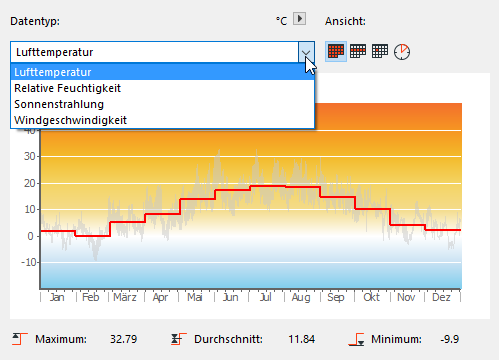
Task: Switch to the partly filled grid view icon
Action: (358, 51)
